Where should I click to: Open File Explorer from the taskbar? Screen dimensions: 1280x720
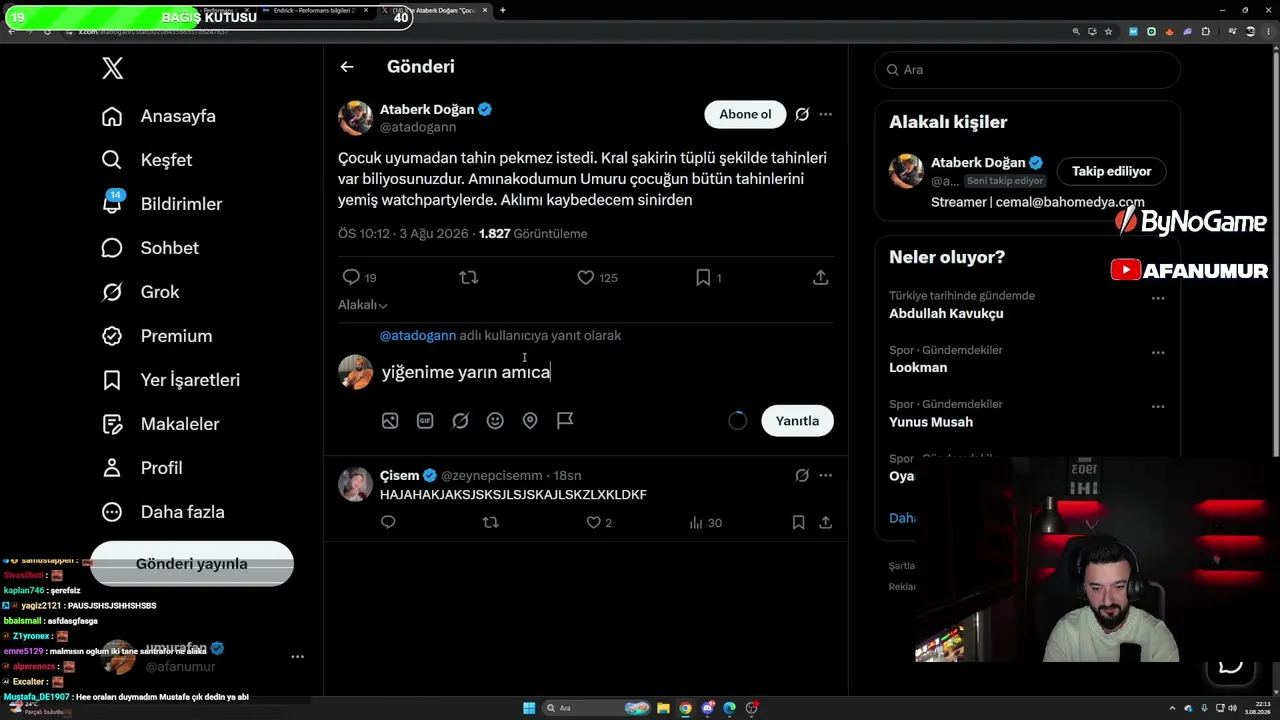663,708
